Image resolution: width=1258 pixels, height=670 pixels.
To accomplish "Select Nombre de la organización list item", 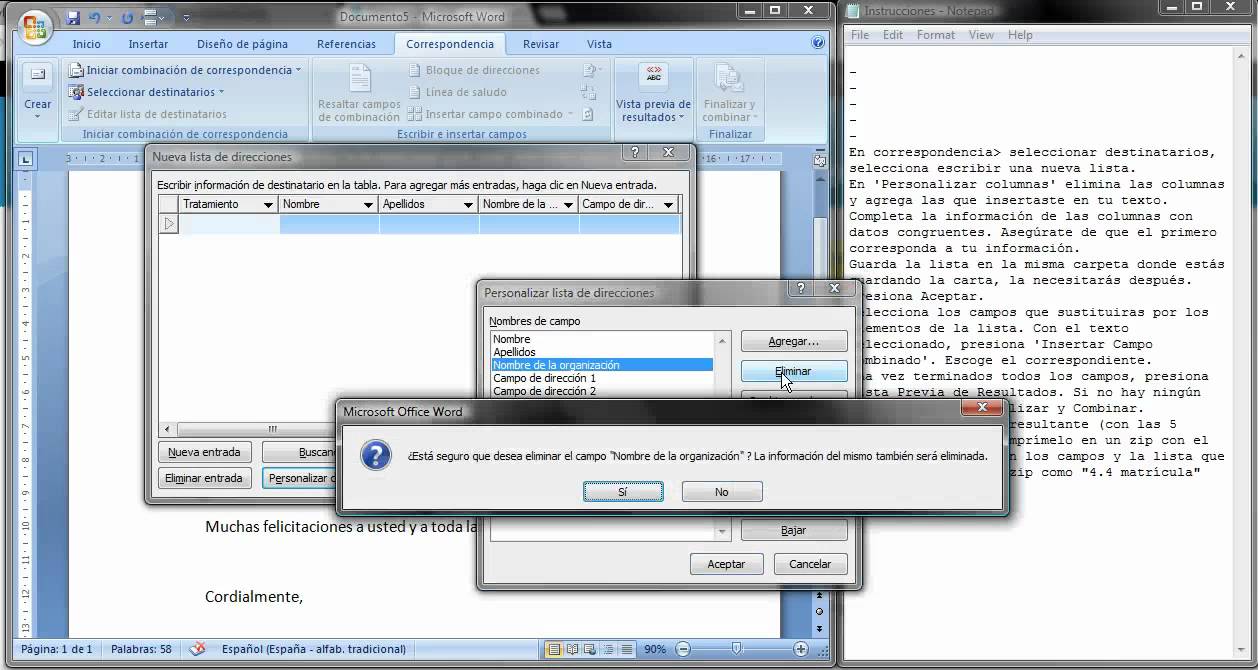I will 601,365.
